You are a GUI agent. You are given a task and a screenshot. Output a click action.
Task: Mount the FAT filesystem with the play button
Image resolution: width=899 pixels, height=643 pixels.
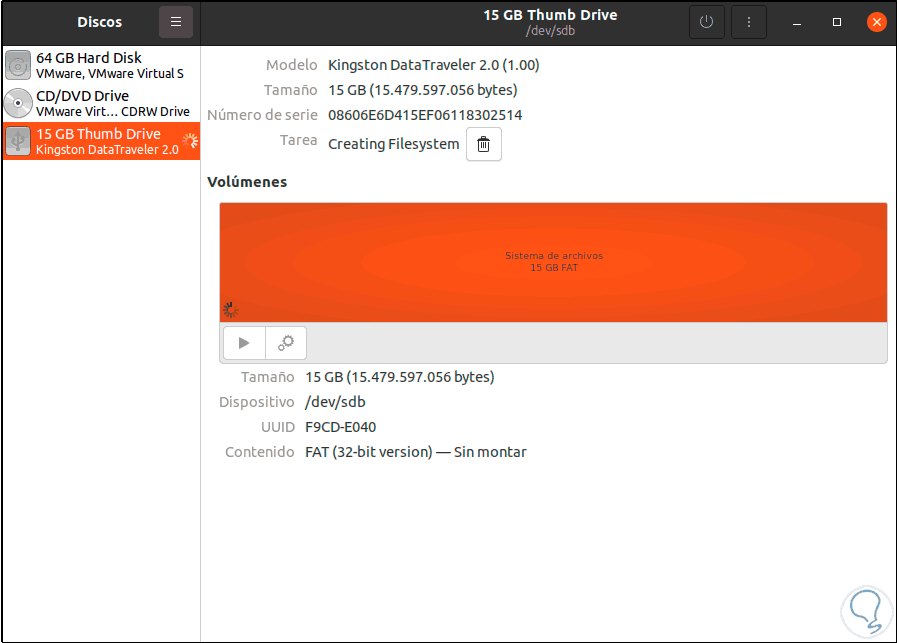243,342
